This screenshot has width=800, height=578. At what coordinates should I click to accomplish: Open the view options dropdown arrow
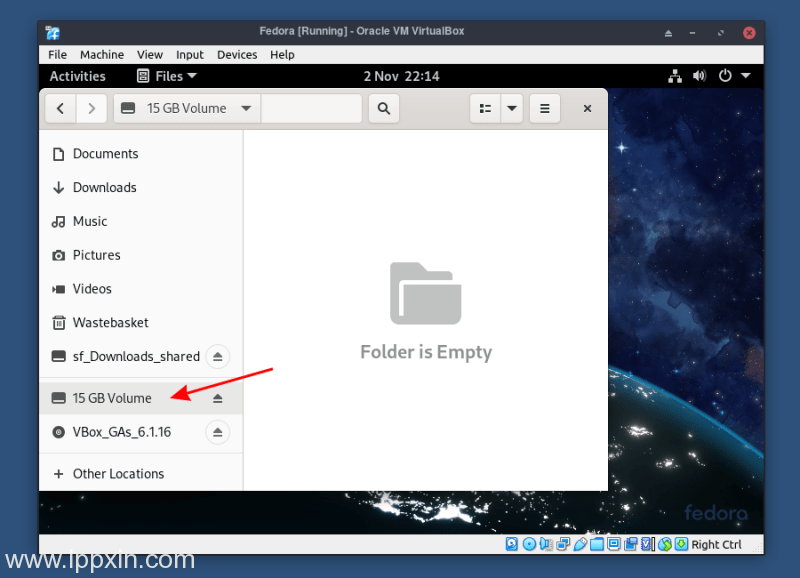[512, 108]
